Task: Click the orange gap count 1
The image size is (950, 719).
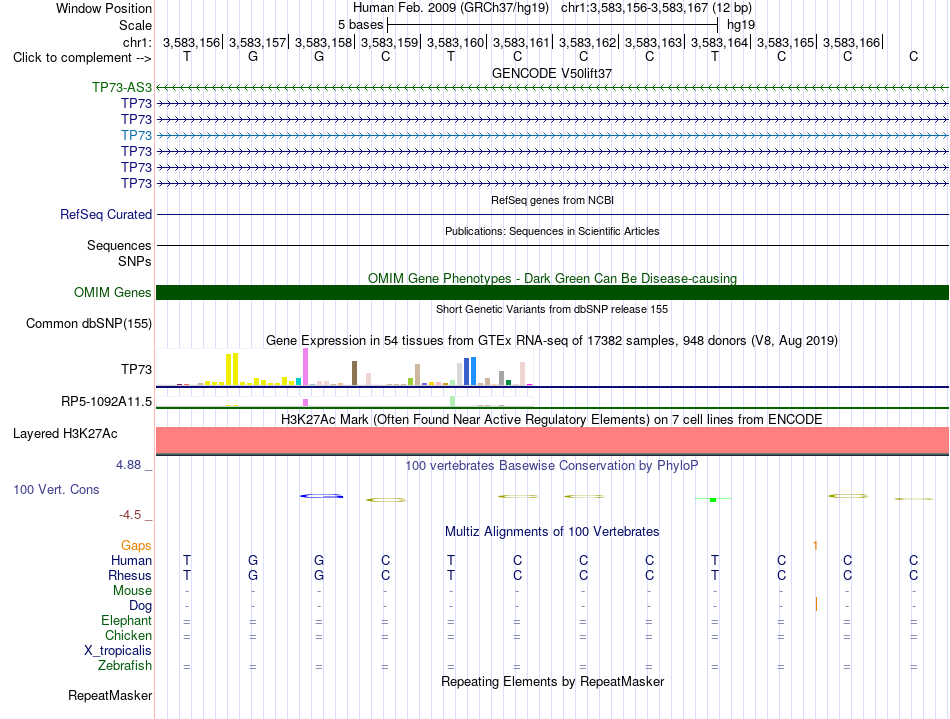Action: 815,546
